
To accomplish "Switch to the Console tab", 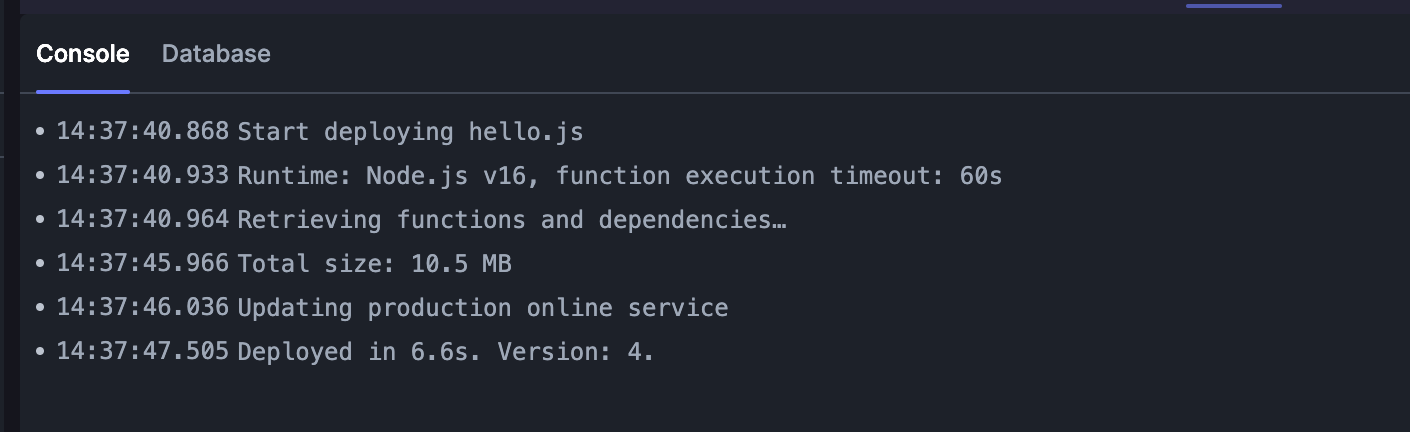I will coord(83,54).
